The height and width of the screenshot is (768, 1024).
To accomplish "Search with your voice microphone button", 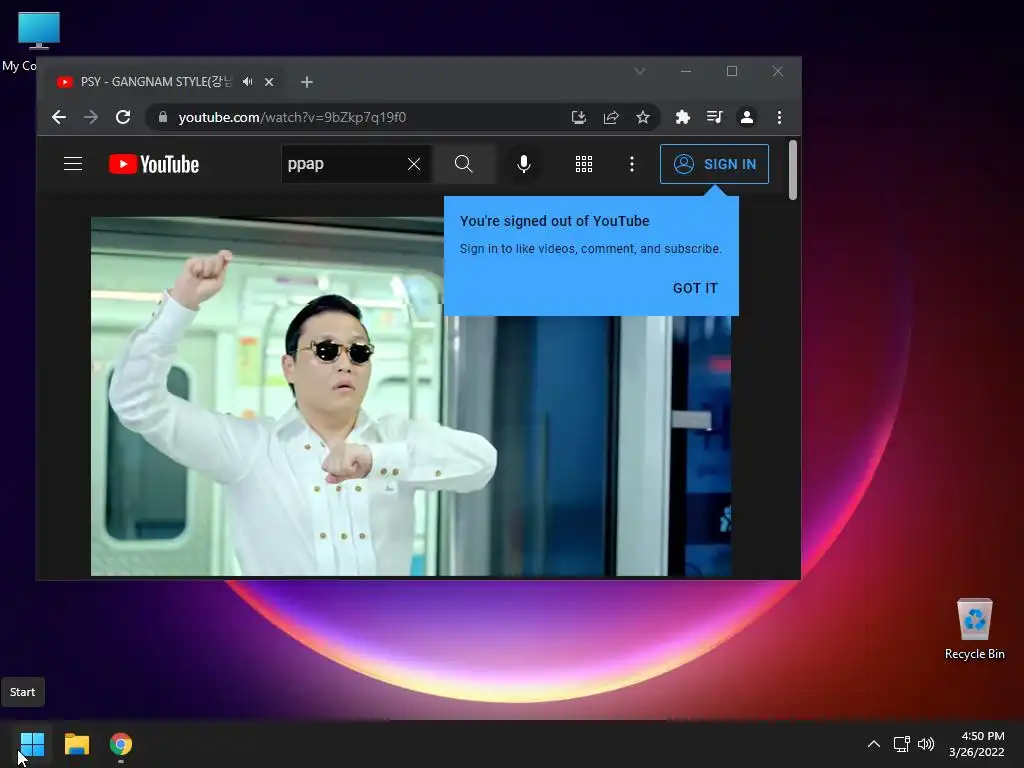I will point(524,164).
